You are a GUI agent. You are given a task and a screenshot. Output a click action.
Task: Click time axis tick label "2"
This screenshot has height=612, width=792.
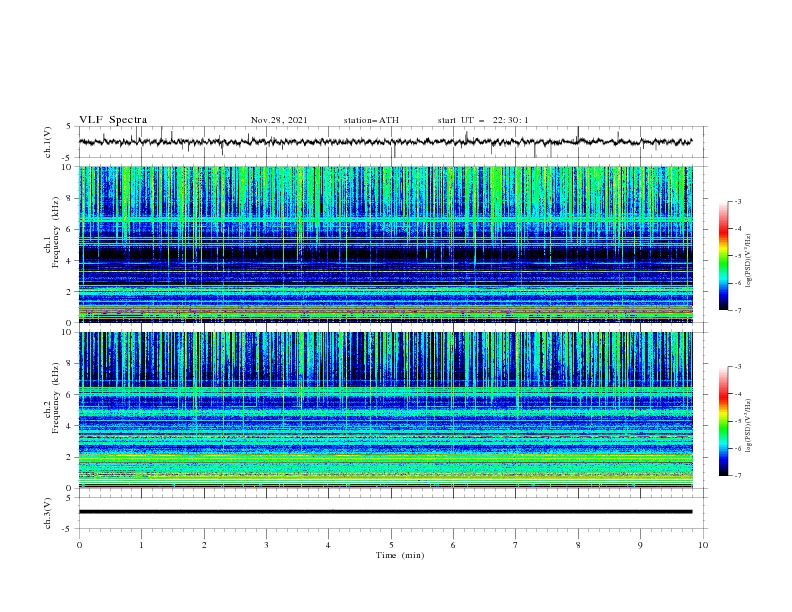204,545
